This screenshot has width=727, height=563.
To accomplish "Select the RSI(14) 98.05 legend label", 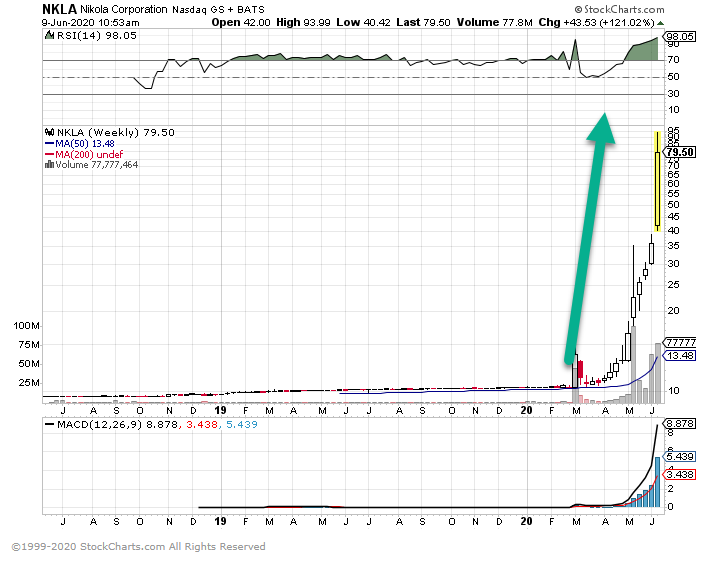I will (x=96, y=35).
